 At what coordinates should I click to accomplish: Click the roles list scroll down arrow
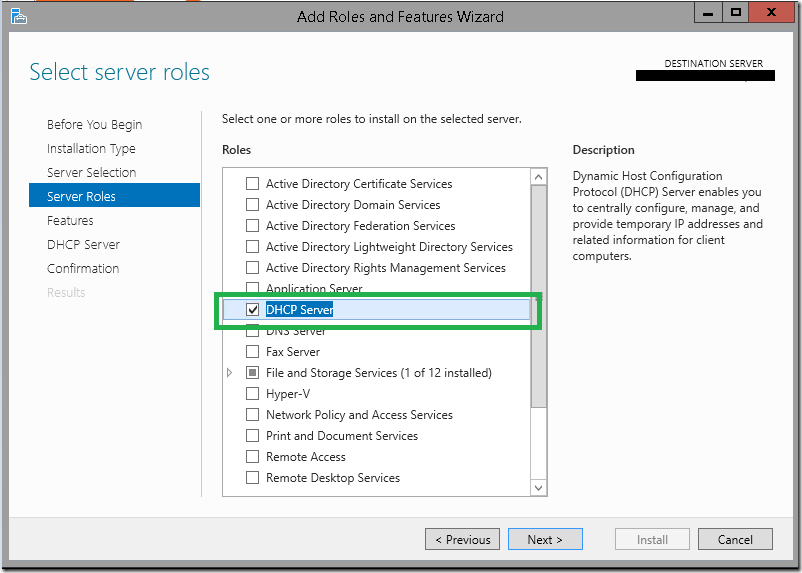pos(539,488)
